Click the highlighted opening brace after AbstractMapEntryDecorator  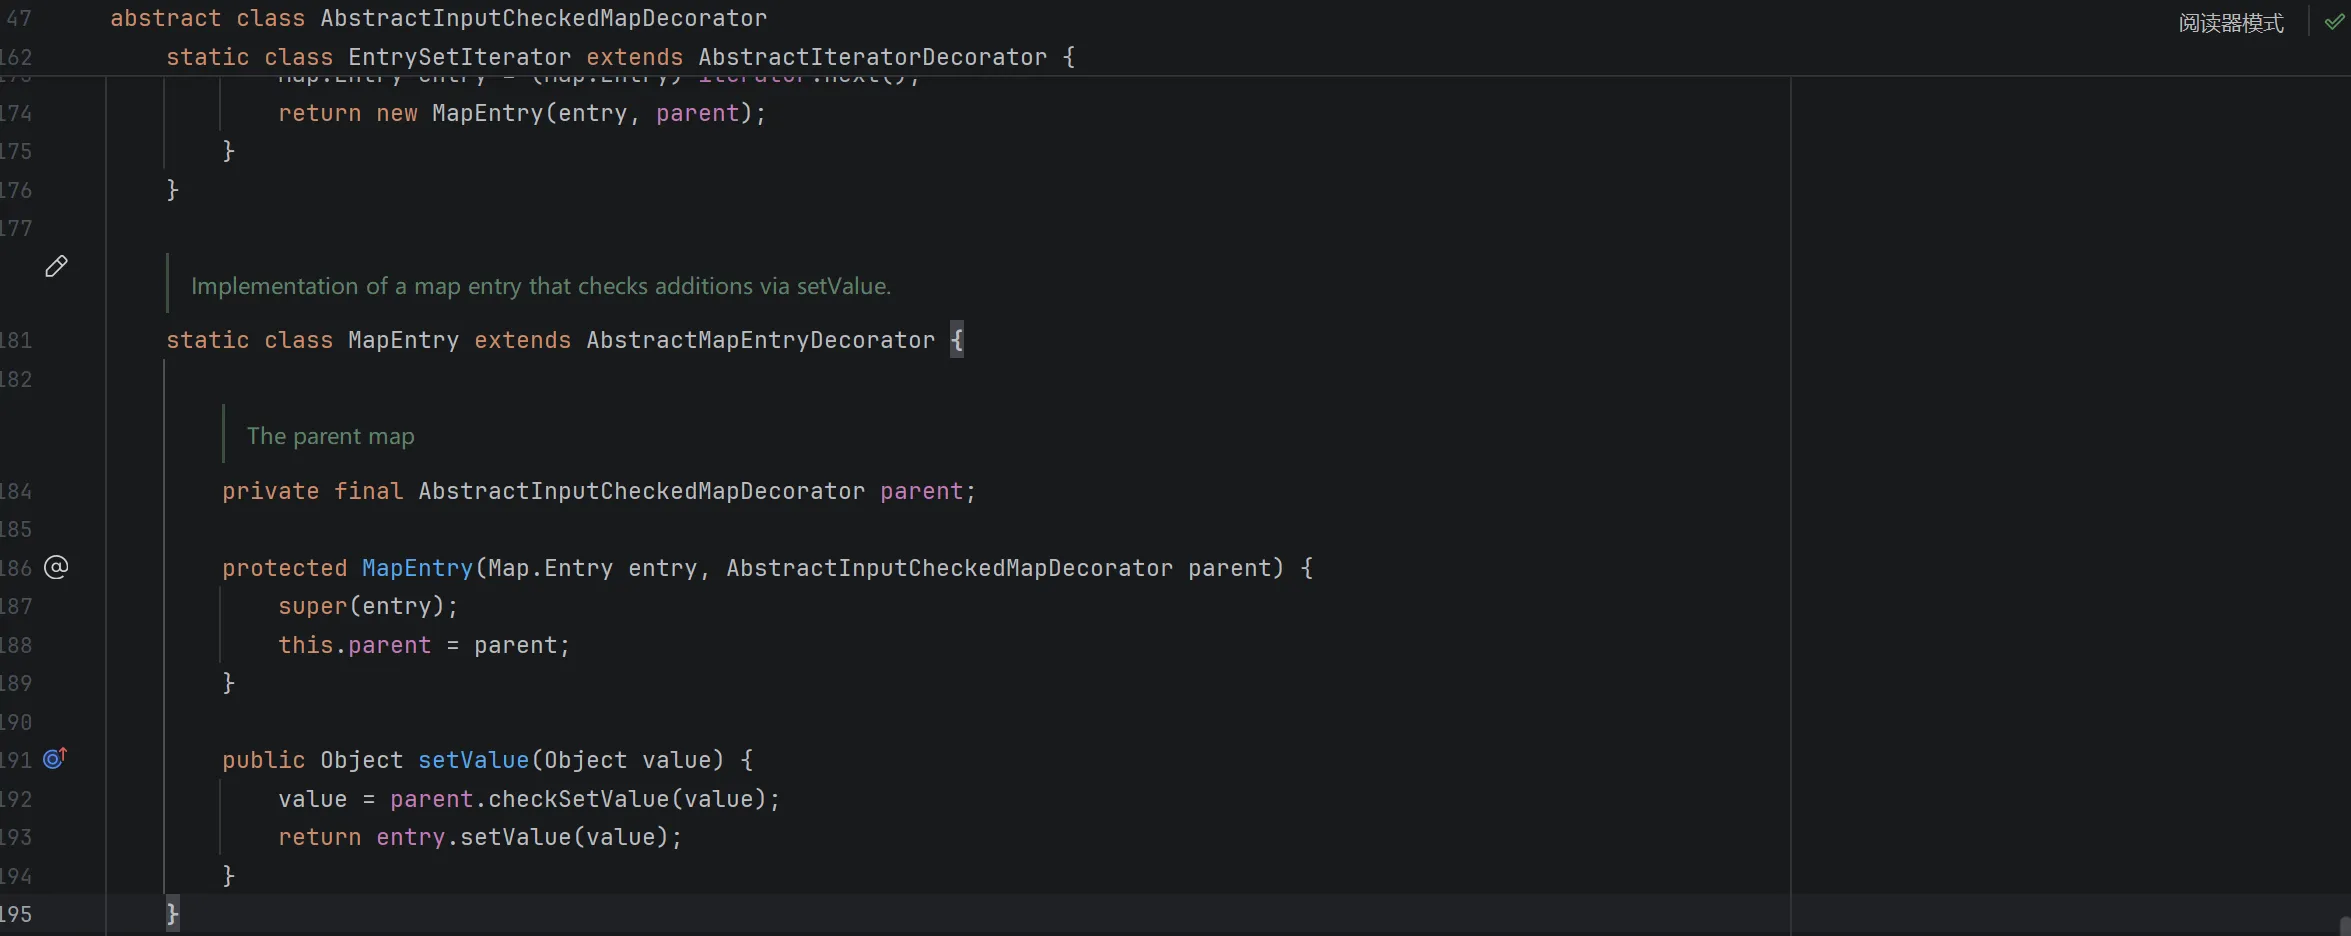click(957, 340)
